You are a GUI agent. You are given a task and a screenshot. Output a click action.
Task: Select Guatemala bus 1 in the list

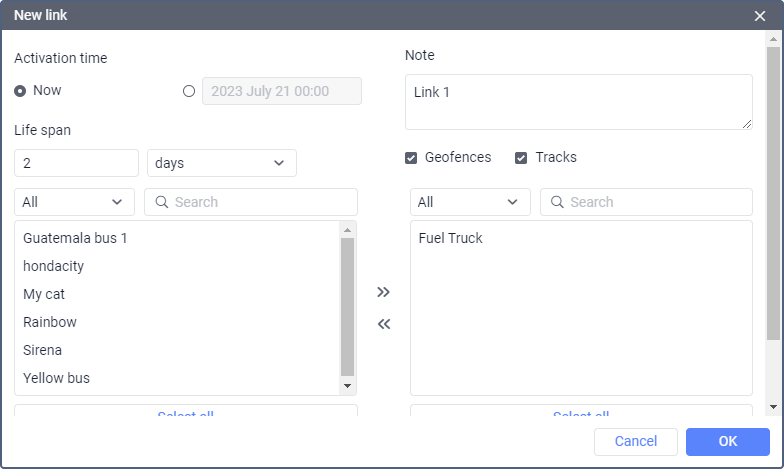pyautogui.click(x=75, y=239)
